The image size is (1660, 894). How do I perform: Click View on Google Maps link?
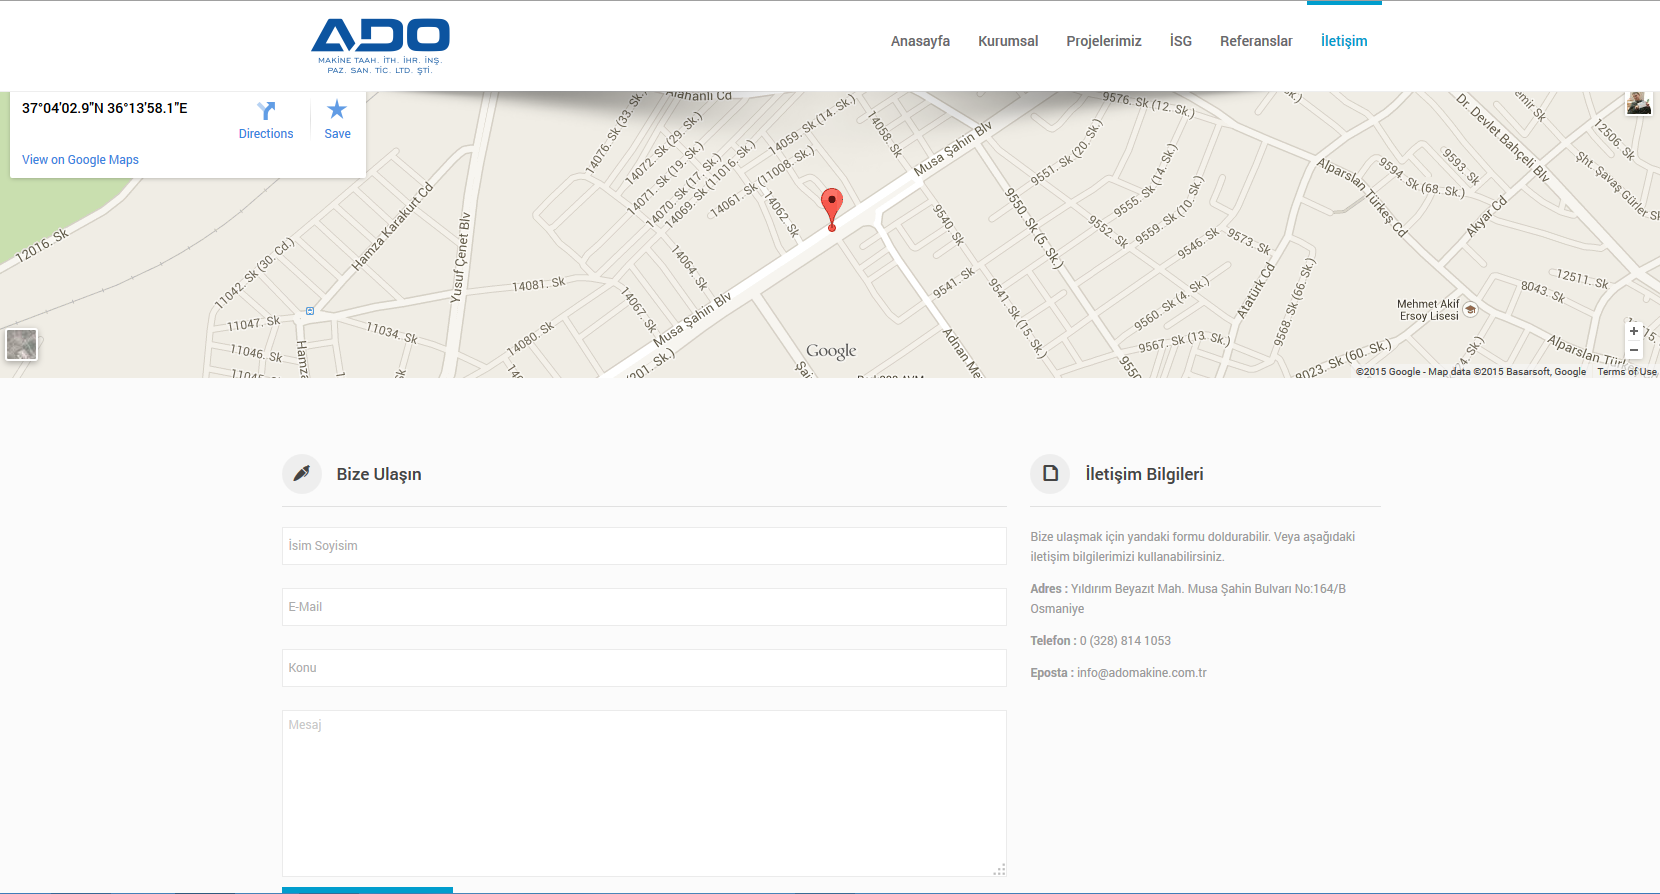tap(80, 160)
